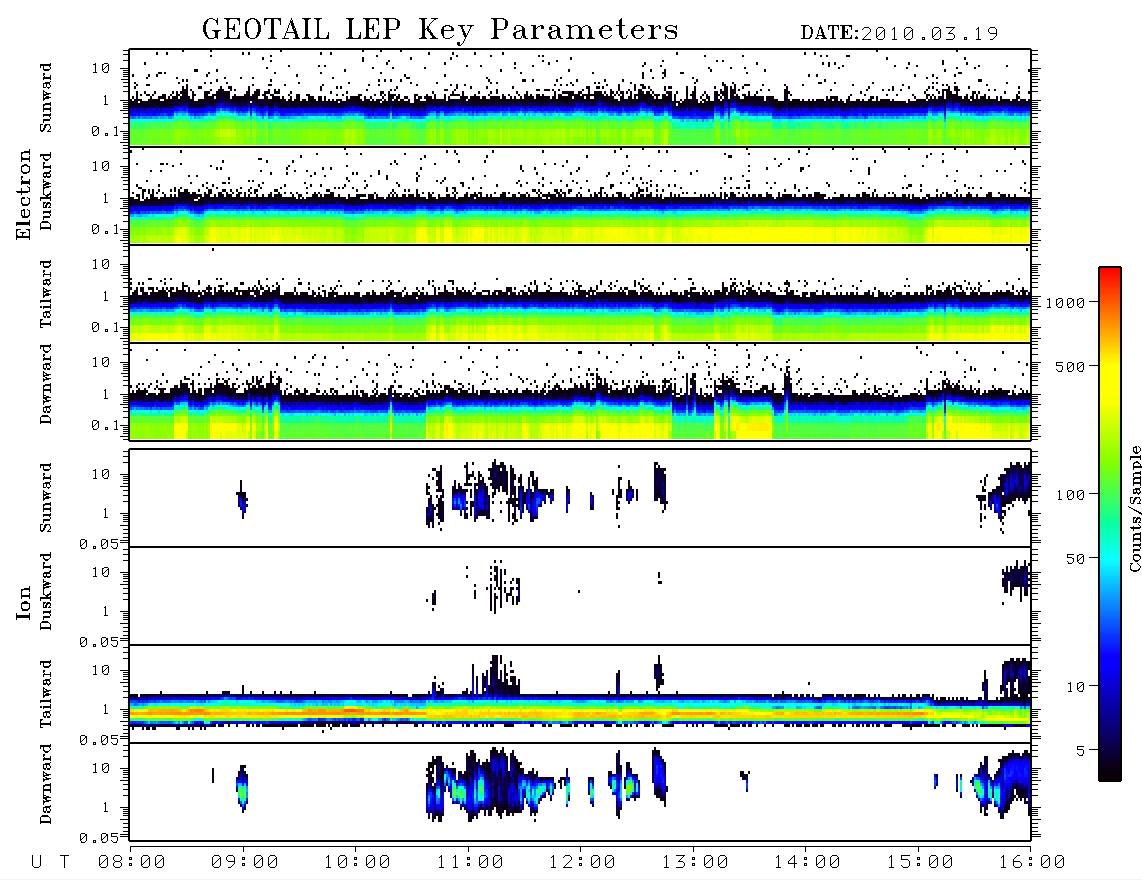Click the Electron Tailward panel label
The width and height of the screenshot is (1142, 880).
(x=46, y=293)
